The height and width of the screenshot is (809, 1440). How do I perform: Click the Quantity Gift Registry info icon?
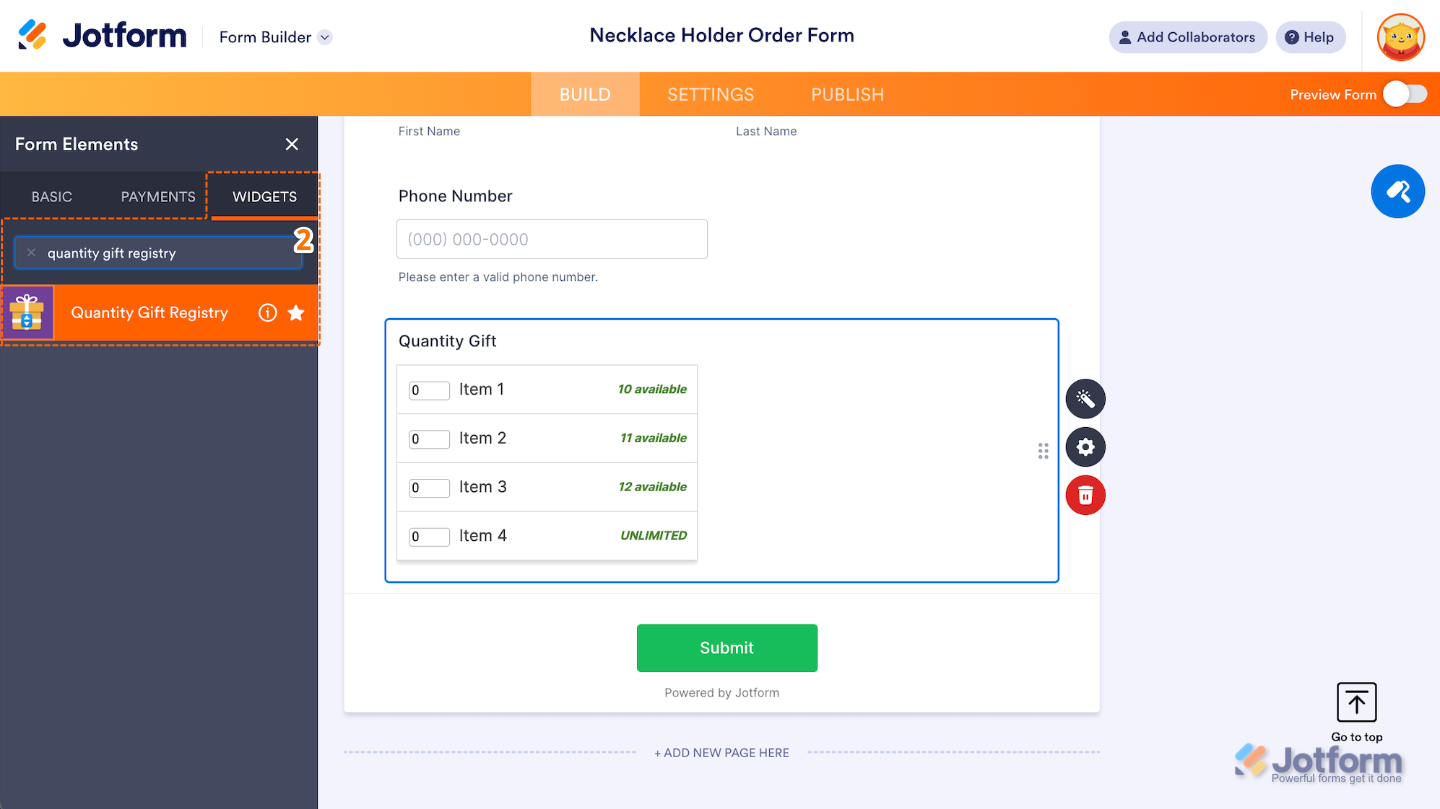coord(267,313)
